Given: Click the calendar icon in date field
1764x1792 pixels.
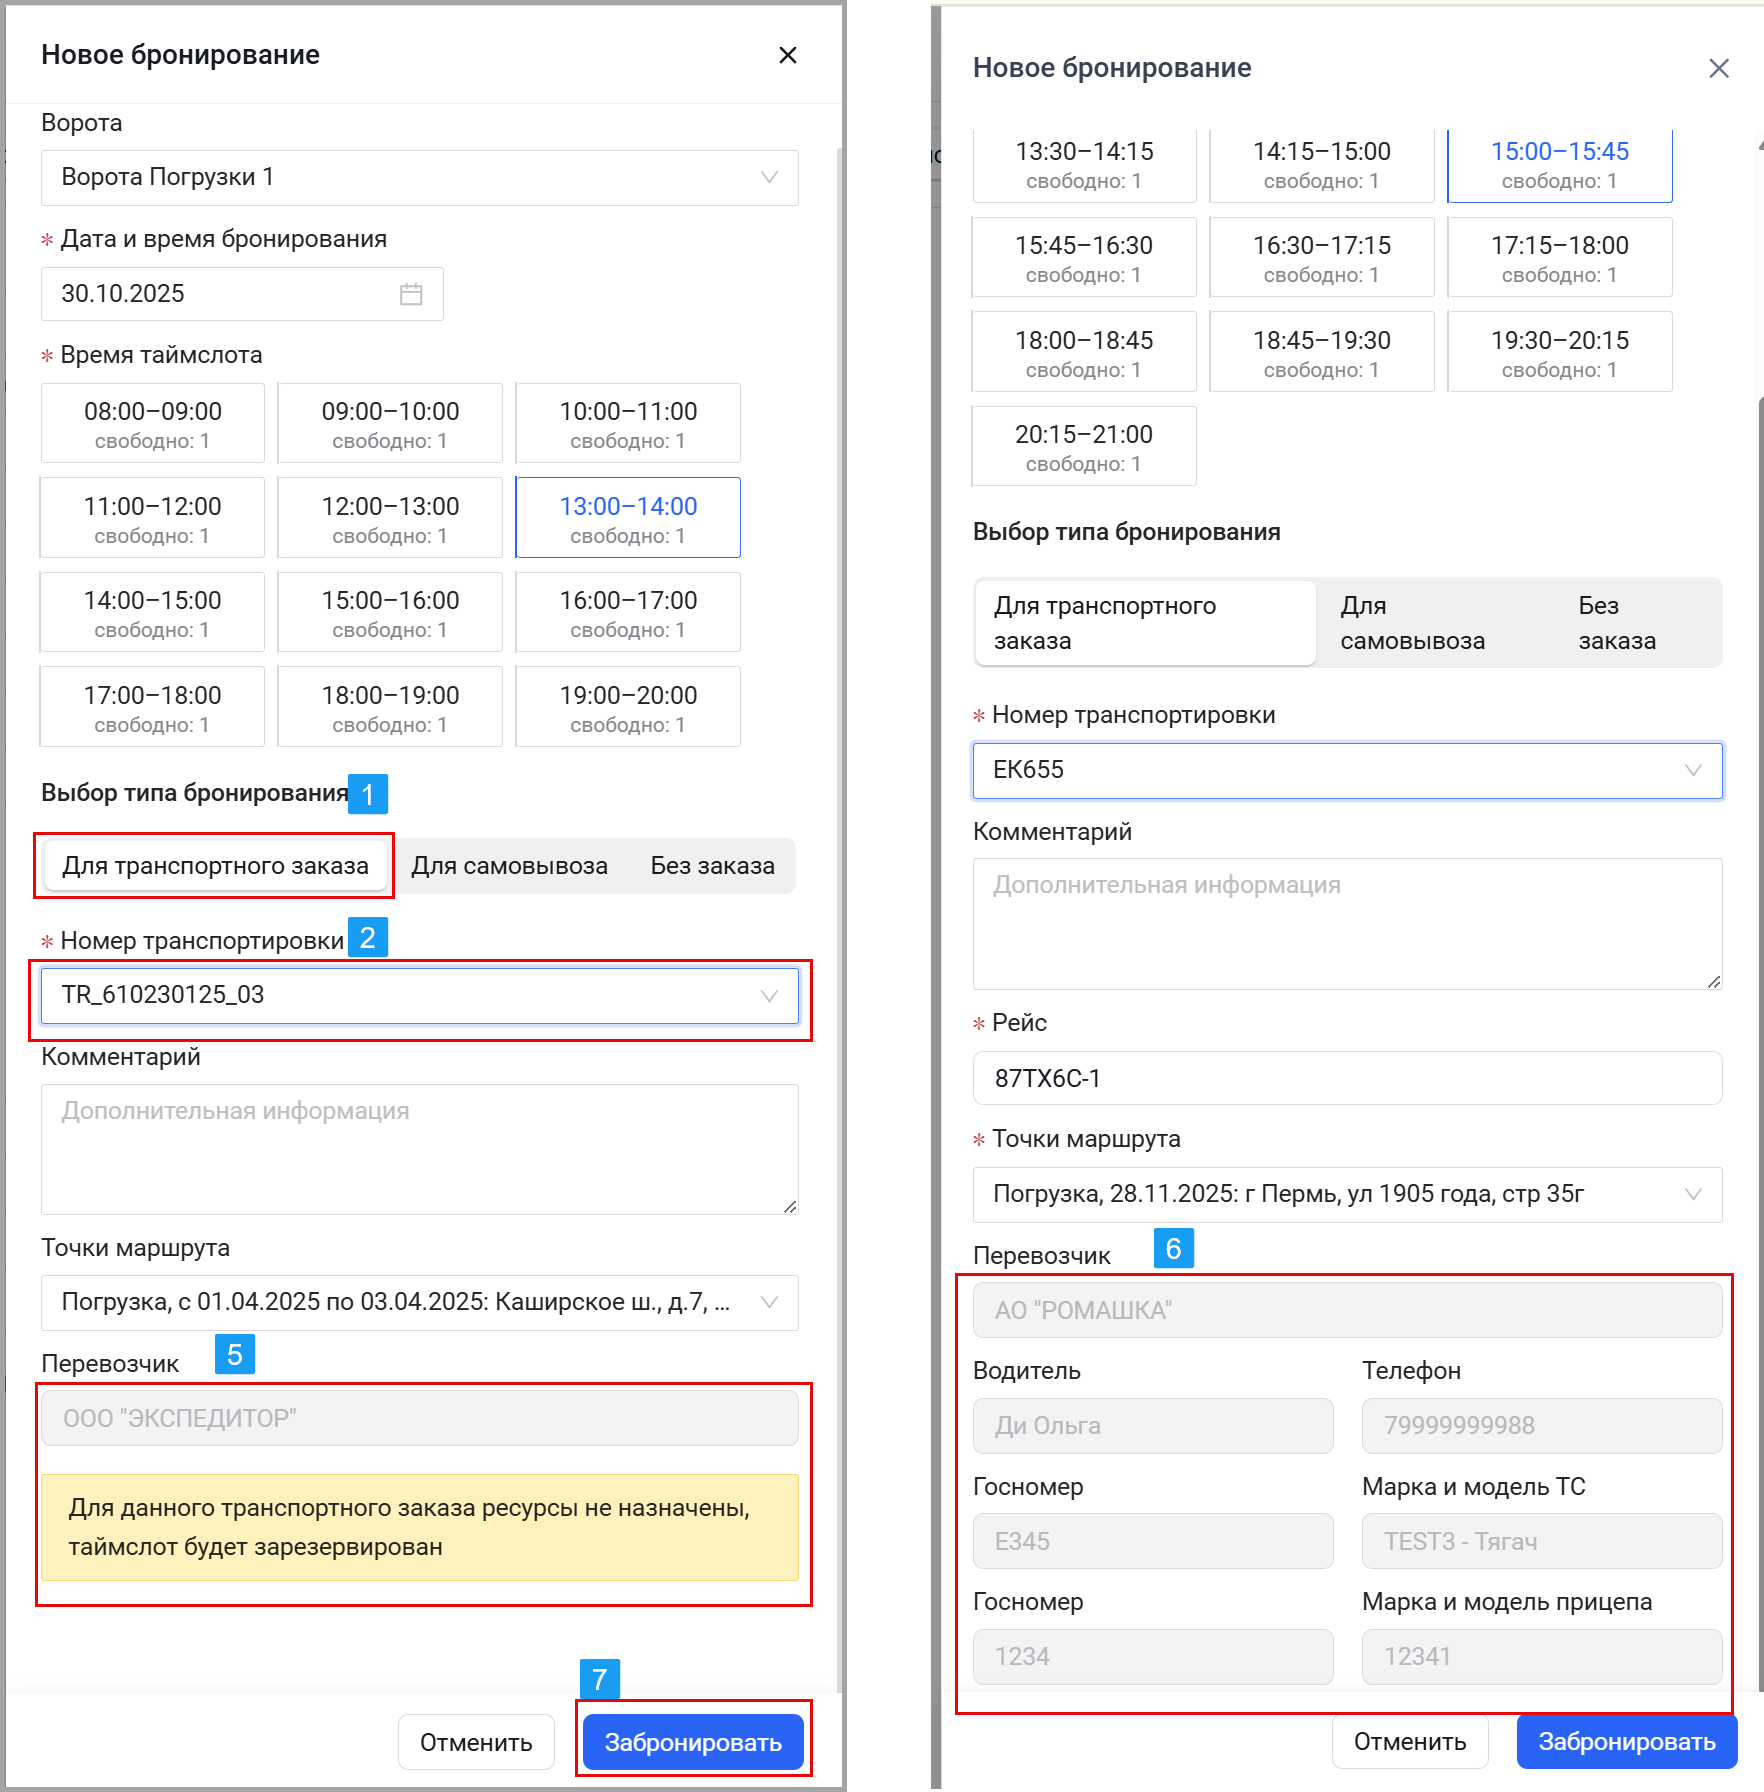Looking at the screenshot, I should click(411, 294).
